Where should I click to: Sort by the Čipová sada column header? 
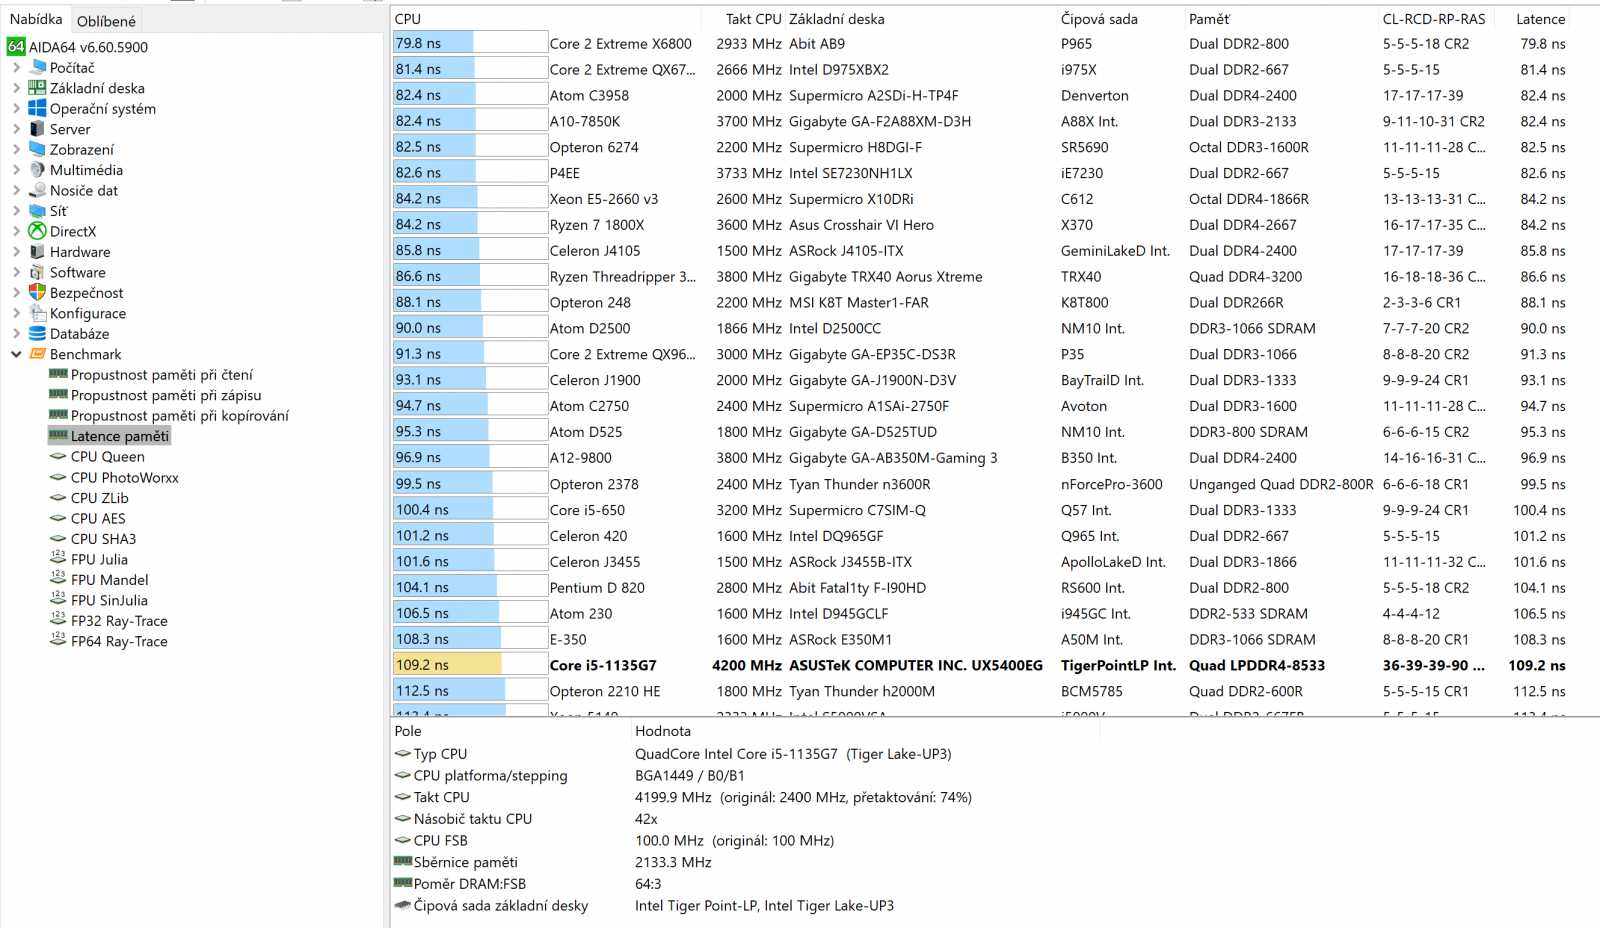point(1121,19)
